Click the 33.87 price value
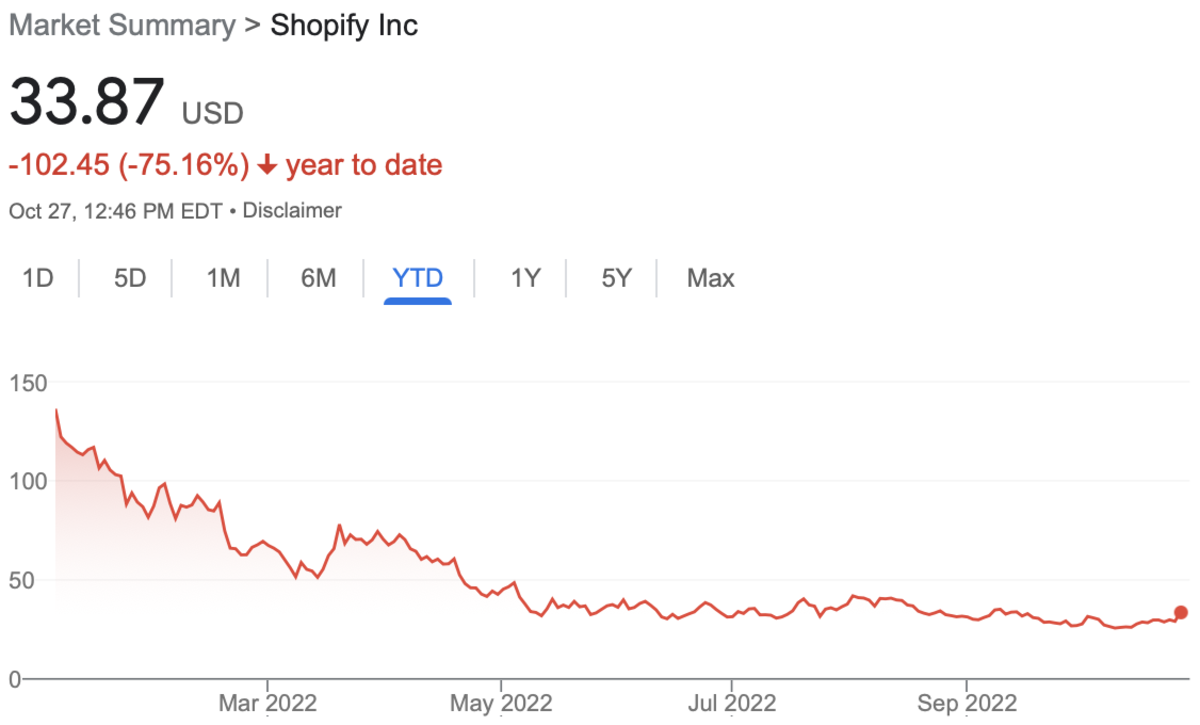 pyautogui.click(x=87, y=102)
